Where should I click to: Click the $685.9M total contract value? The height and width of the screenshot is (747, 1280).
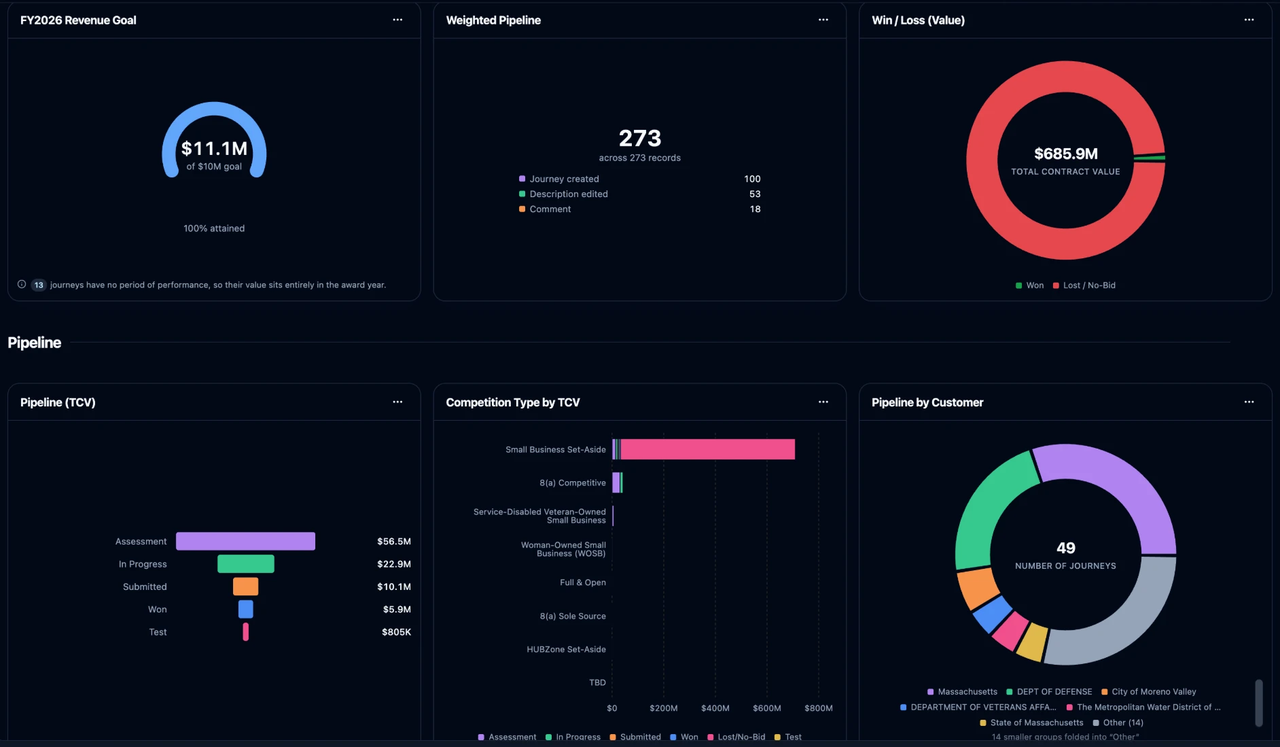[1066, 154]
